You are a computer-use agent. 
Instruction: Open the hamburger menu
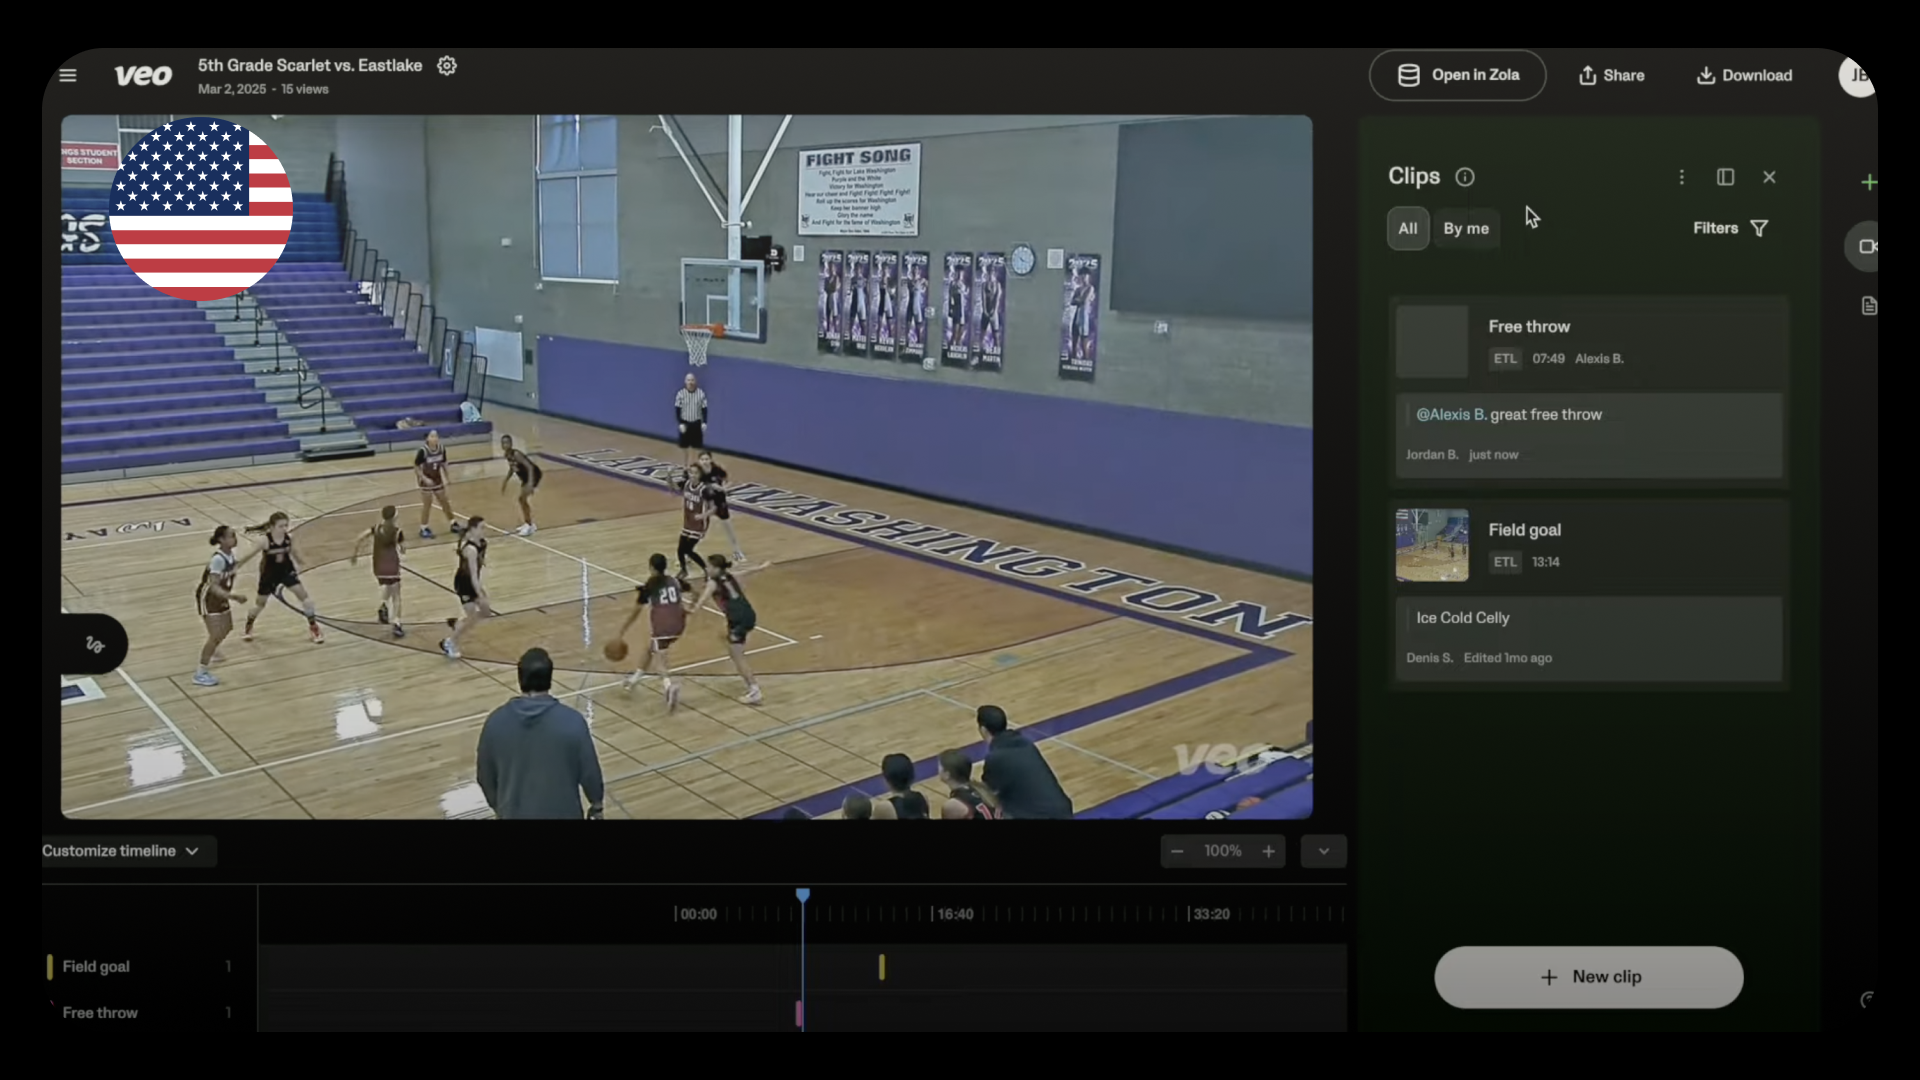click(68, 75)
